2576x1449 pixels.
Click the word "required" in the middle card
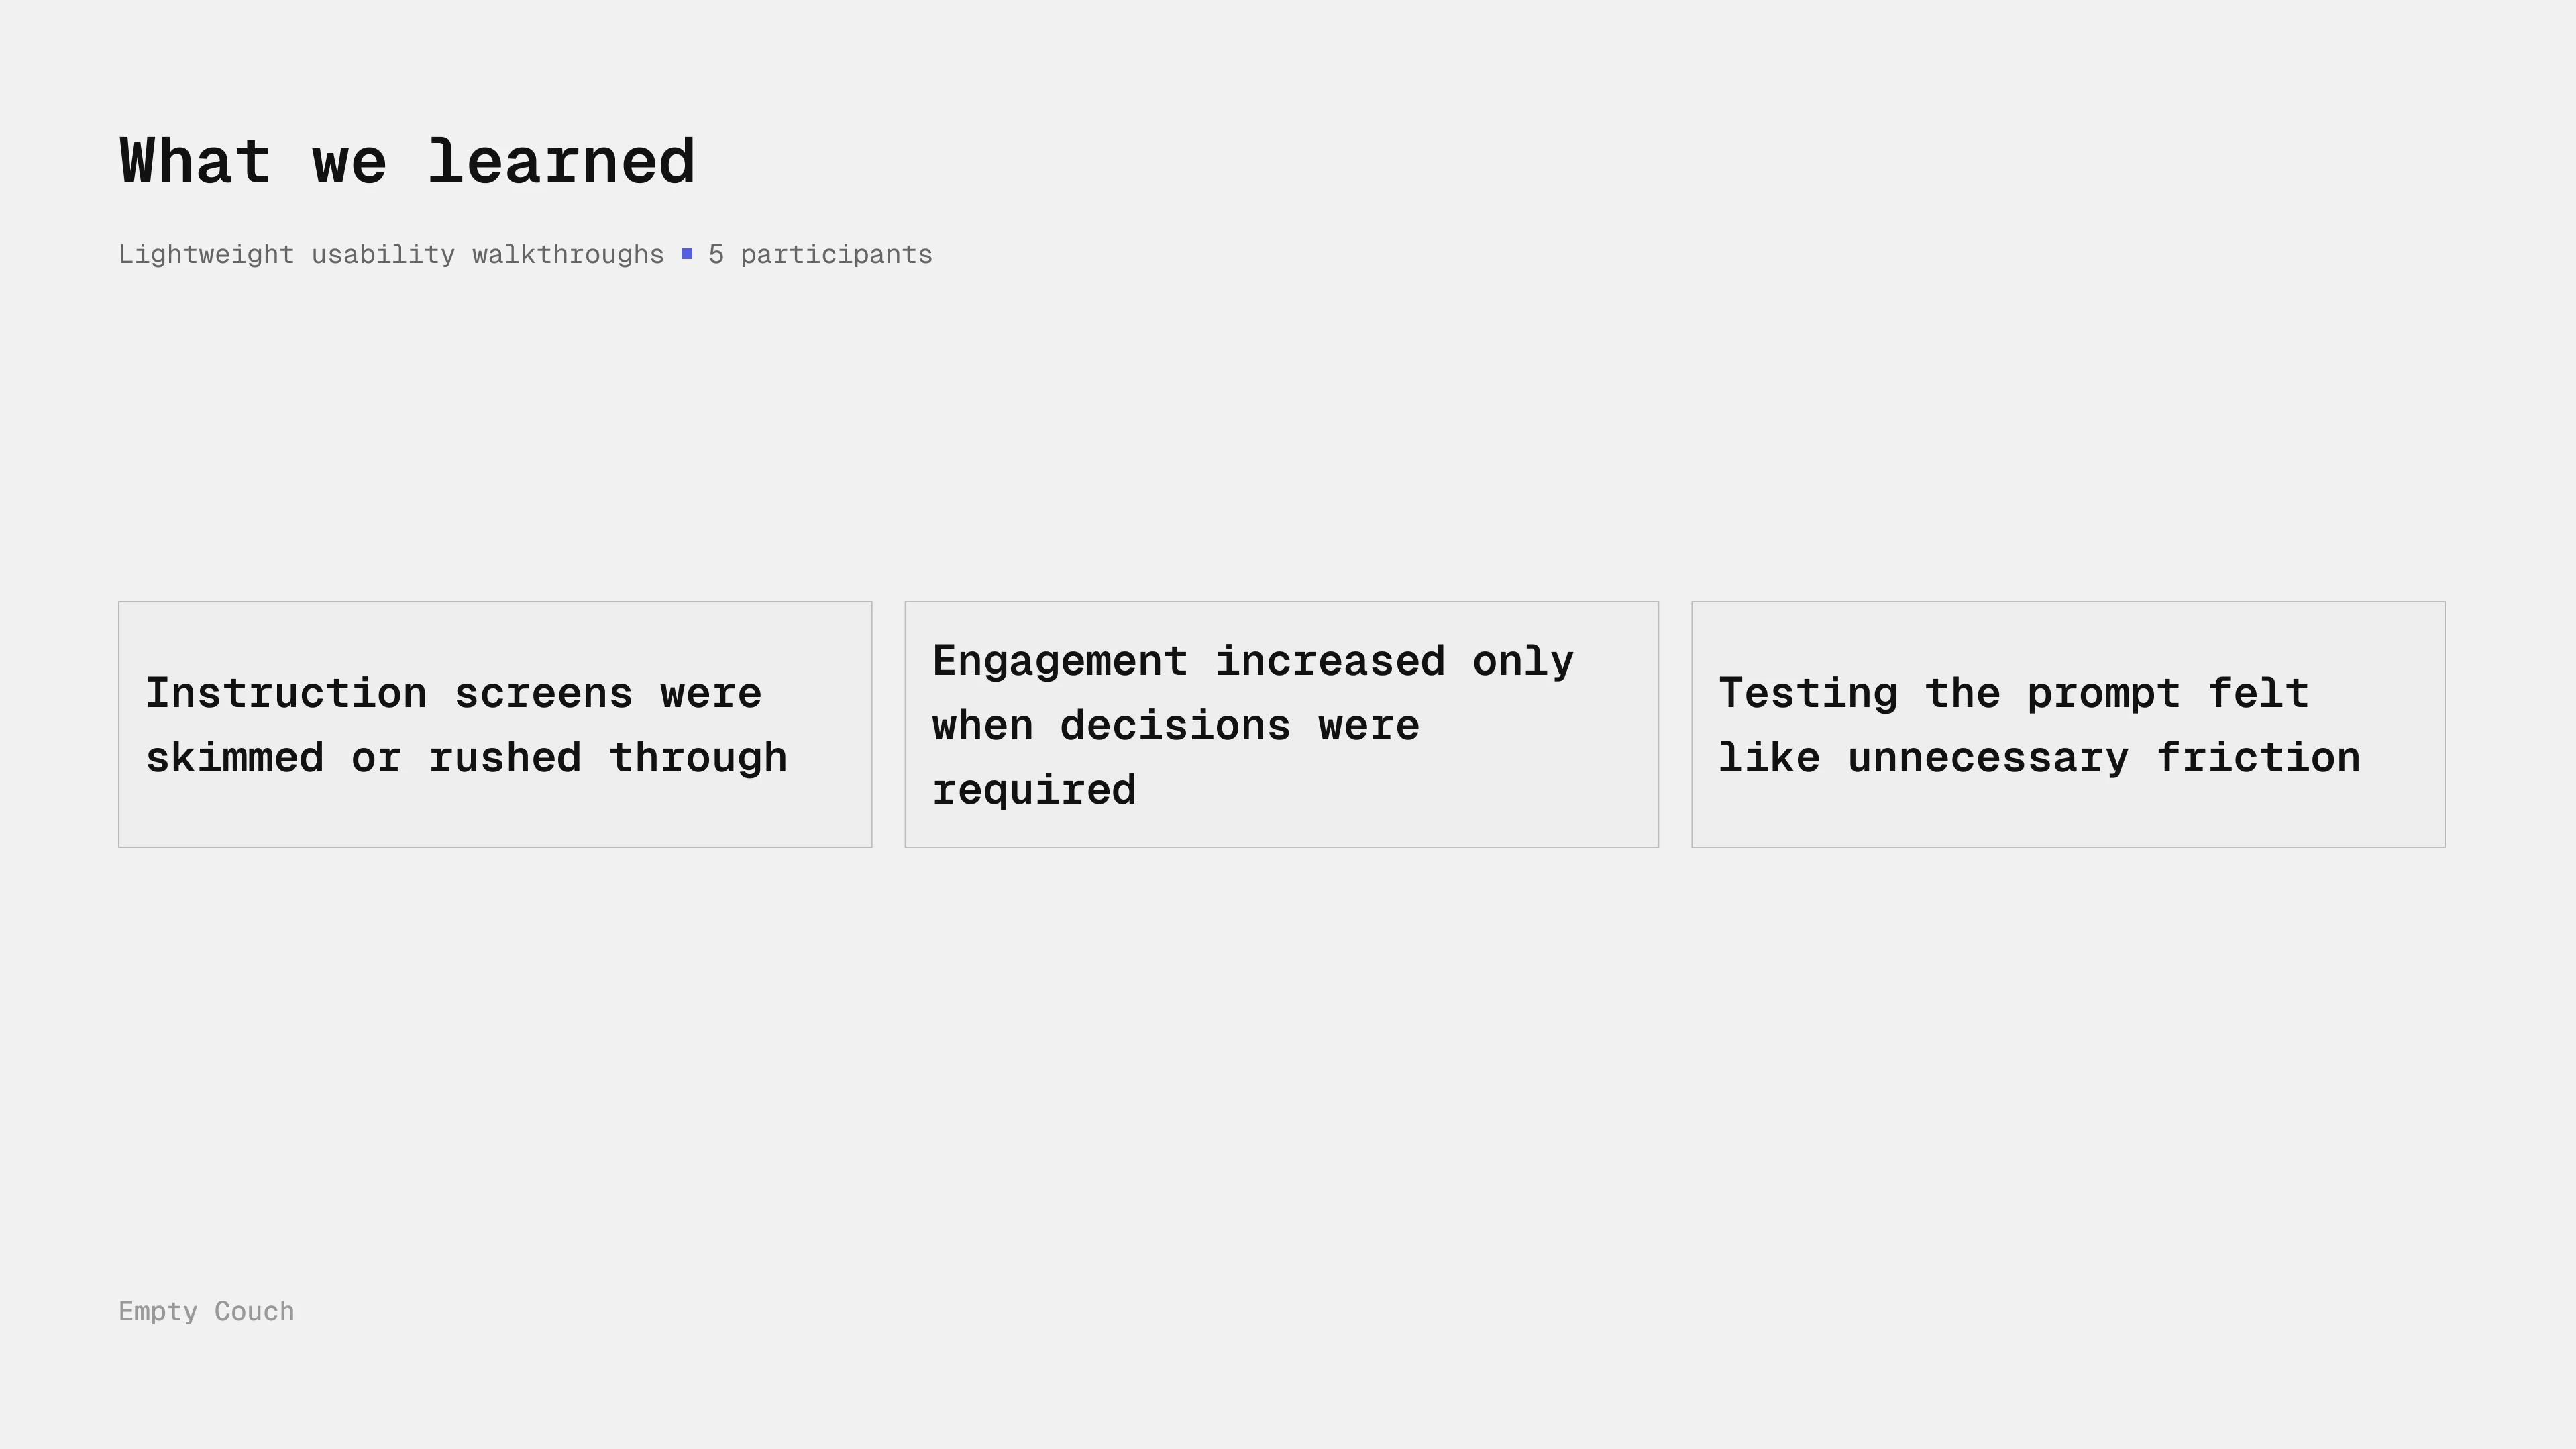click(1034, 790)
